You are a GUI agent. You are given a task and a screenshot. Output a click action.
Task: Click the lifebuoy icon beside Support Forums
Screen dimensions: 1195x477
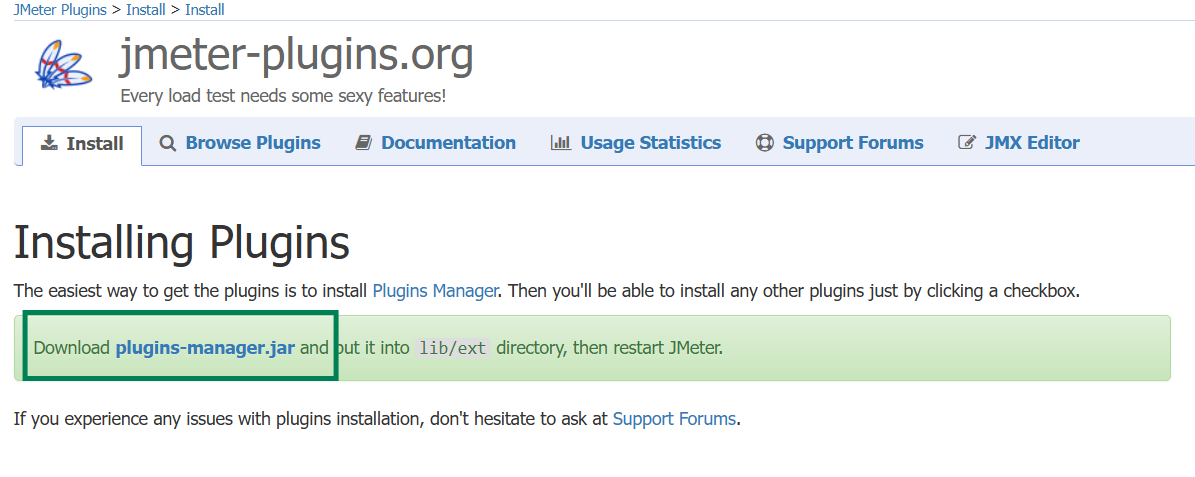click(x=764, y=142)
